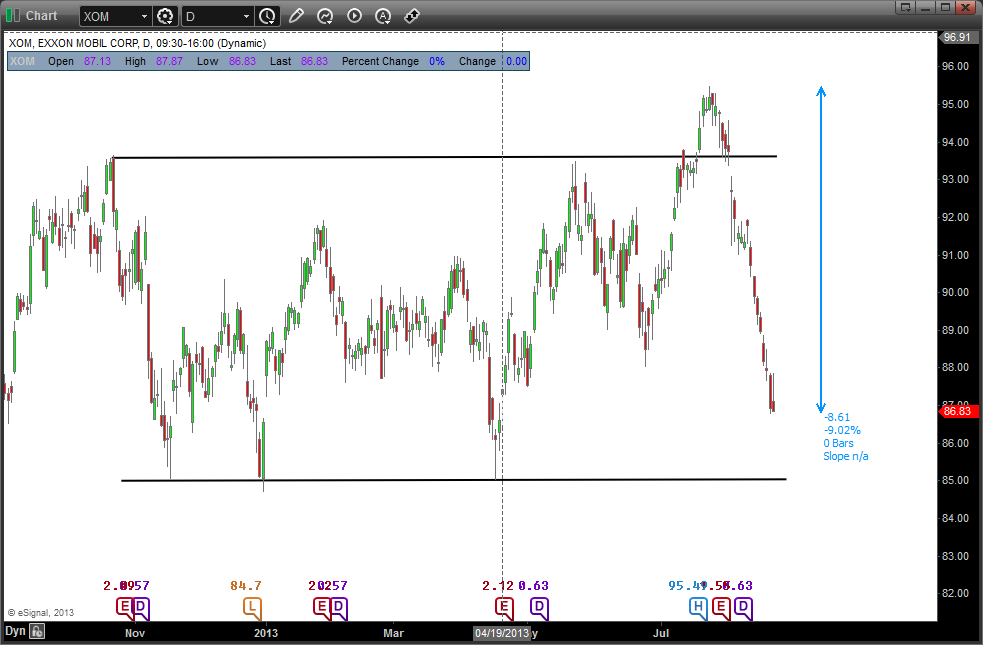This screenshot has height=645, width=983.
Task: Click the Last value 86.83
Action: tap(315, 61)
